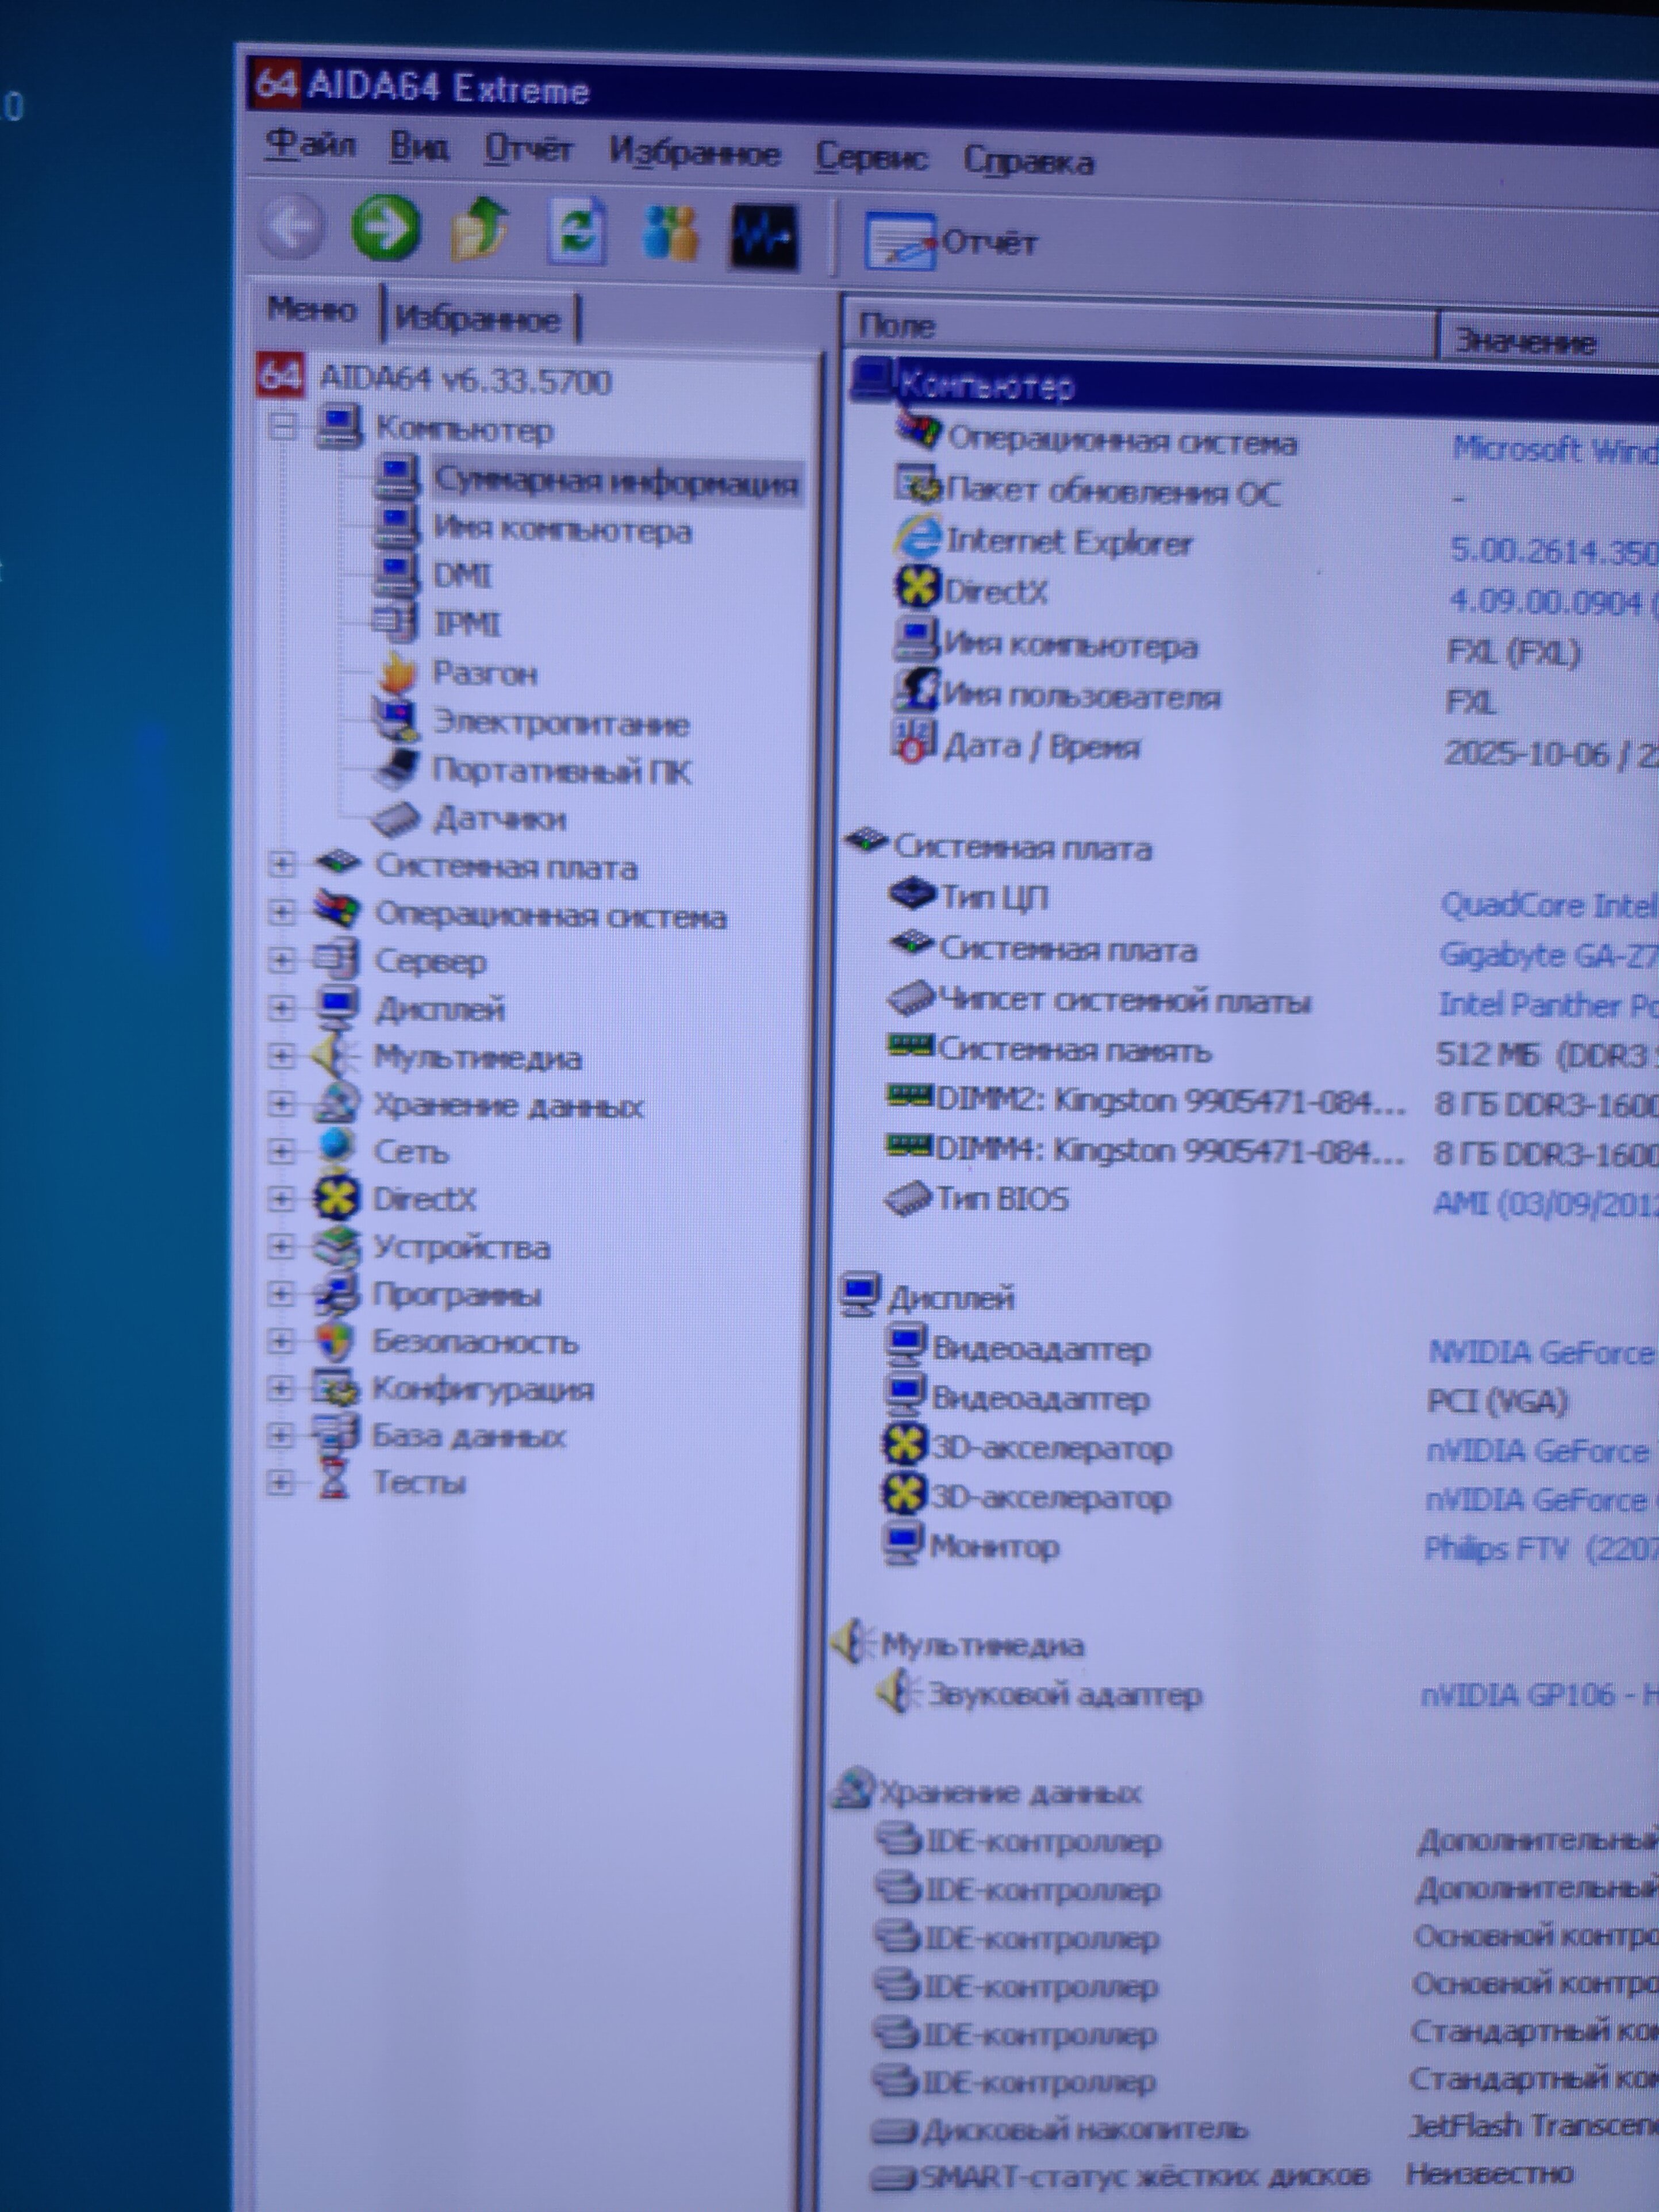Open the System Stability Test graph icon

[x=764, y=237]
